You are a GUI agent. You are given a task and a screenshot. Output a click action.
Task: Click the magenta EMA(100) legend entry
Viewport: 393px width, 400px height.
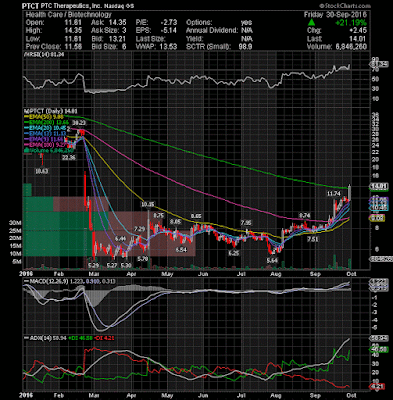pyautogui.click(x=45, y=145)
